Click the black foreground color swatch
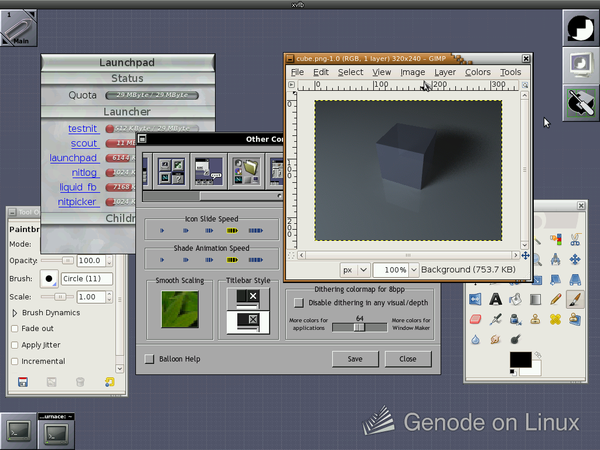 point(520,360)
